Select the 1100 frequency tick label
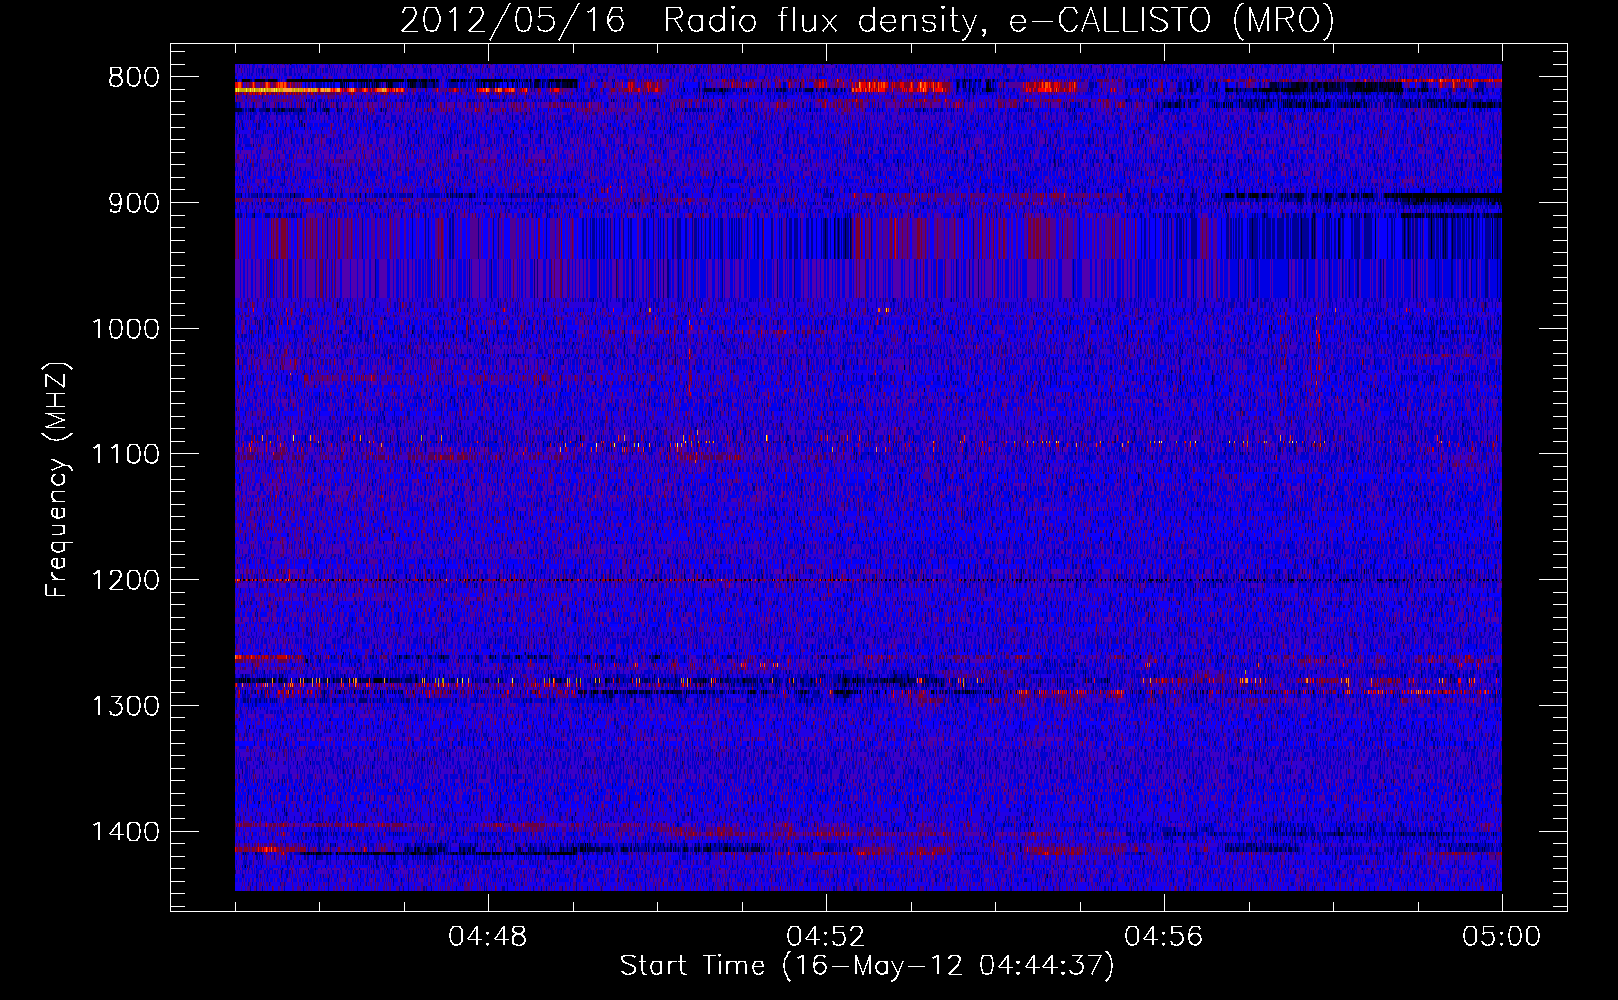Screen dimensions: 1618x1000 pos(125,455)
